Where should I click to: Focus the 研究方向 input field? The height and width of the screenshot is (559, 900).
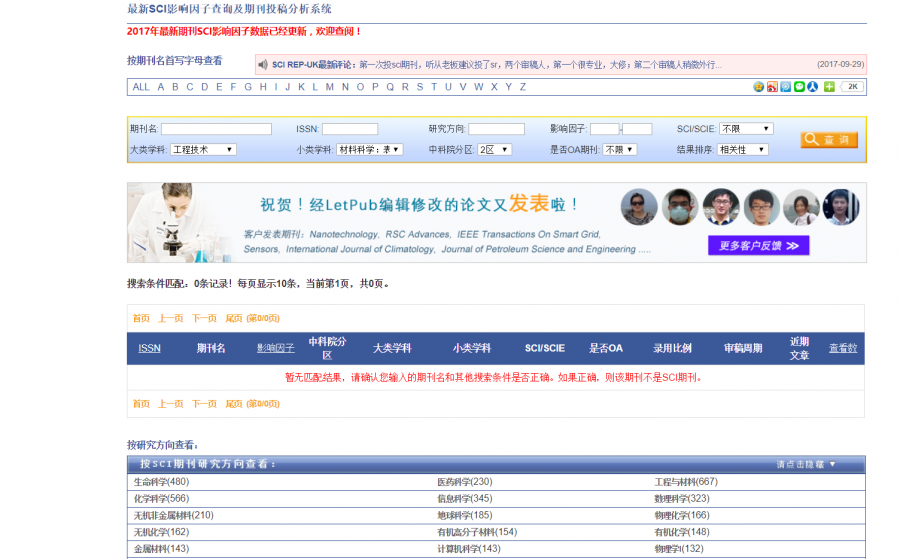pos(496,129)
